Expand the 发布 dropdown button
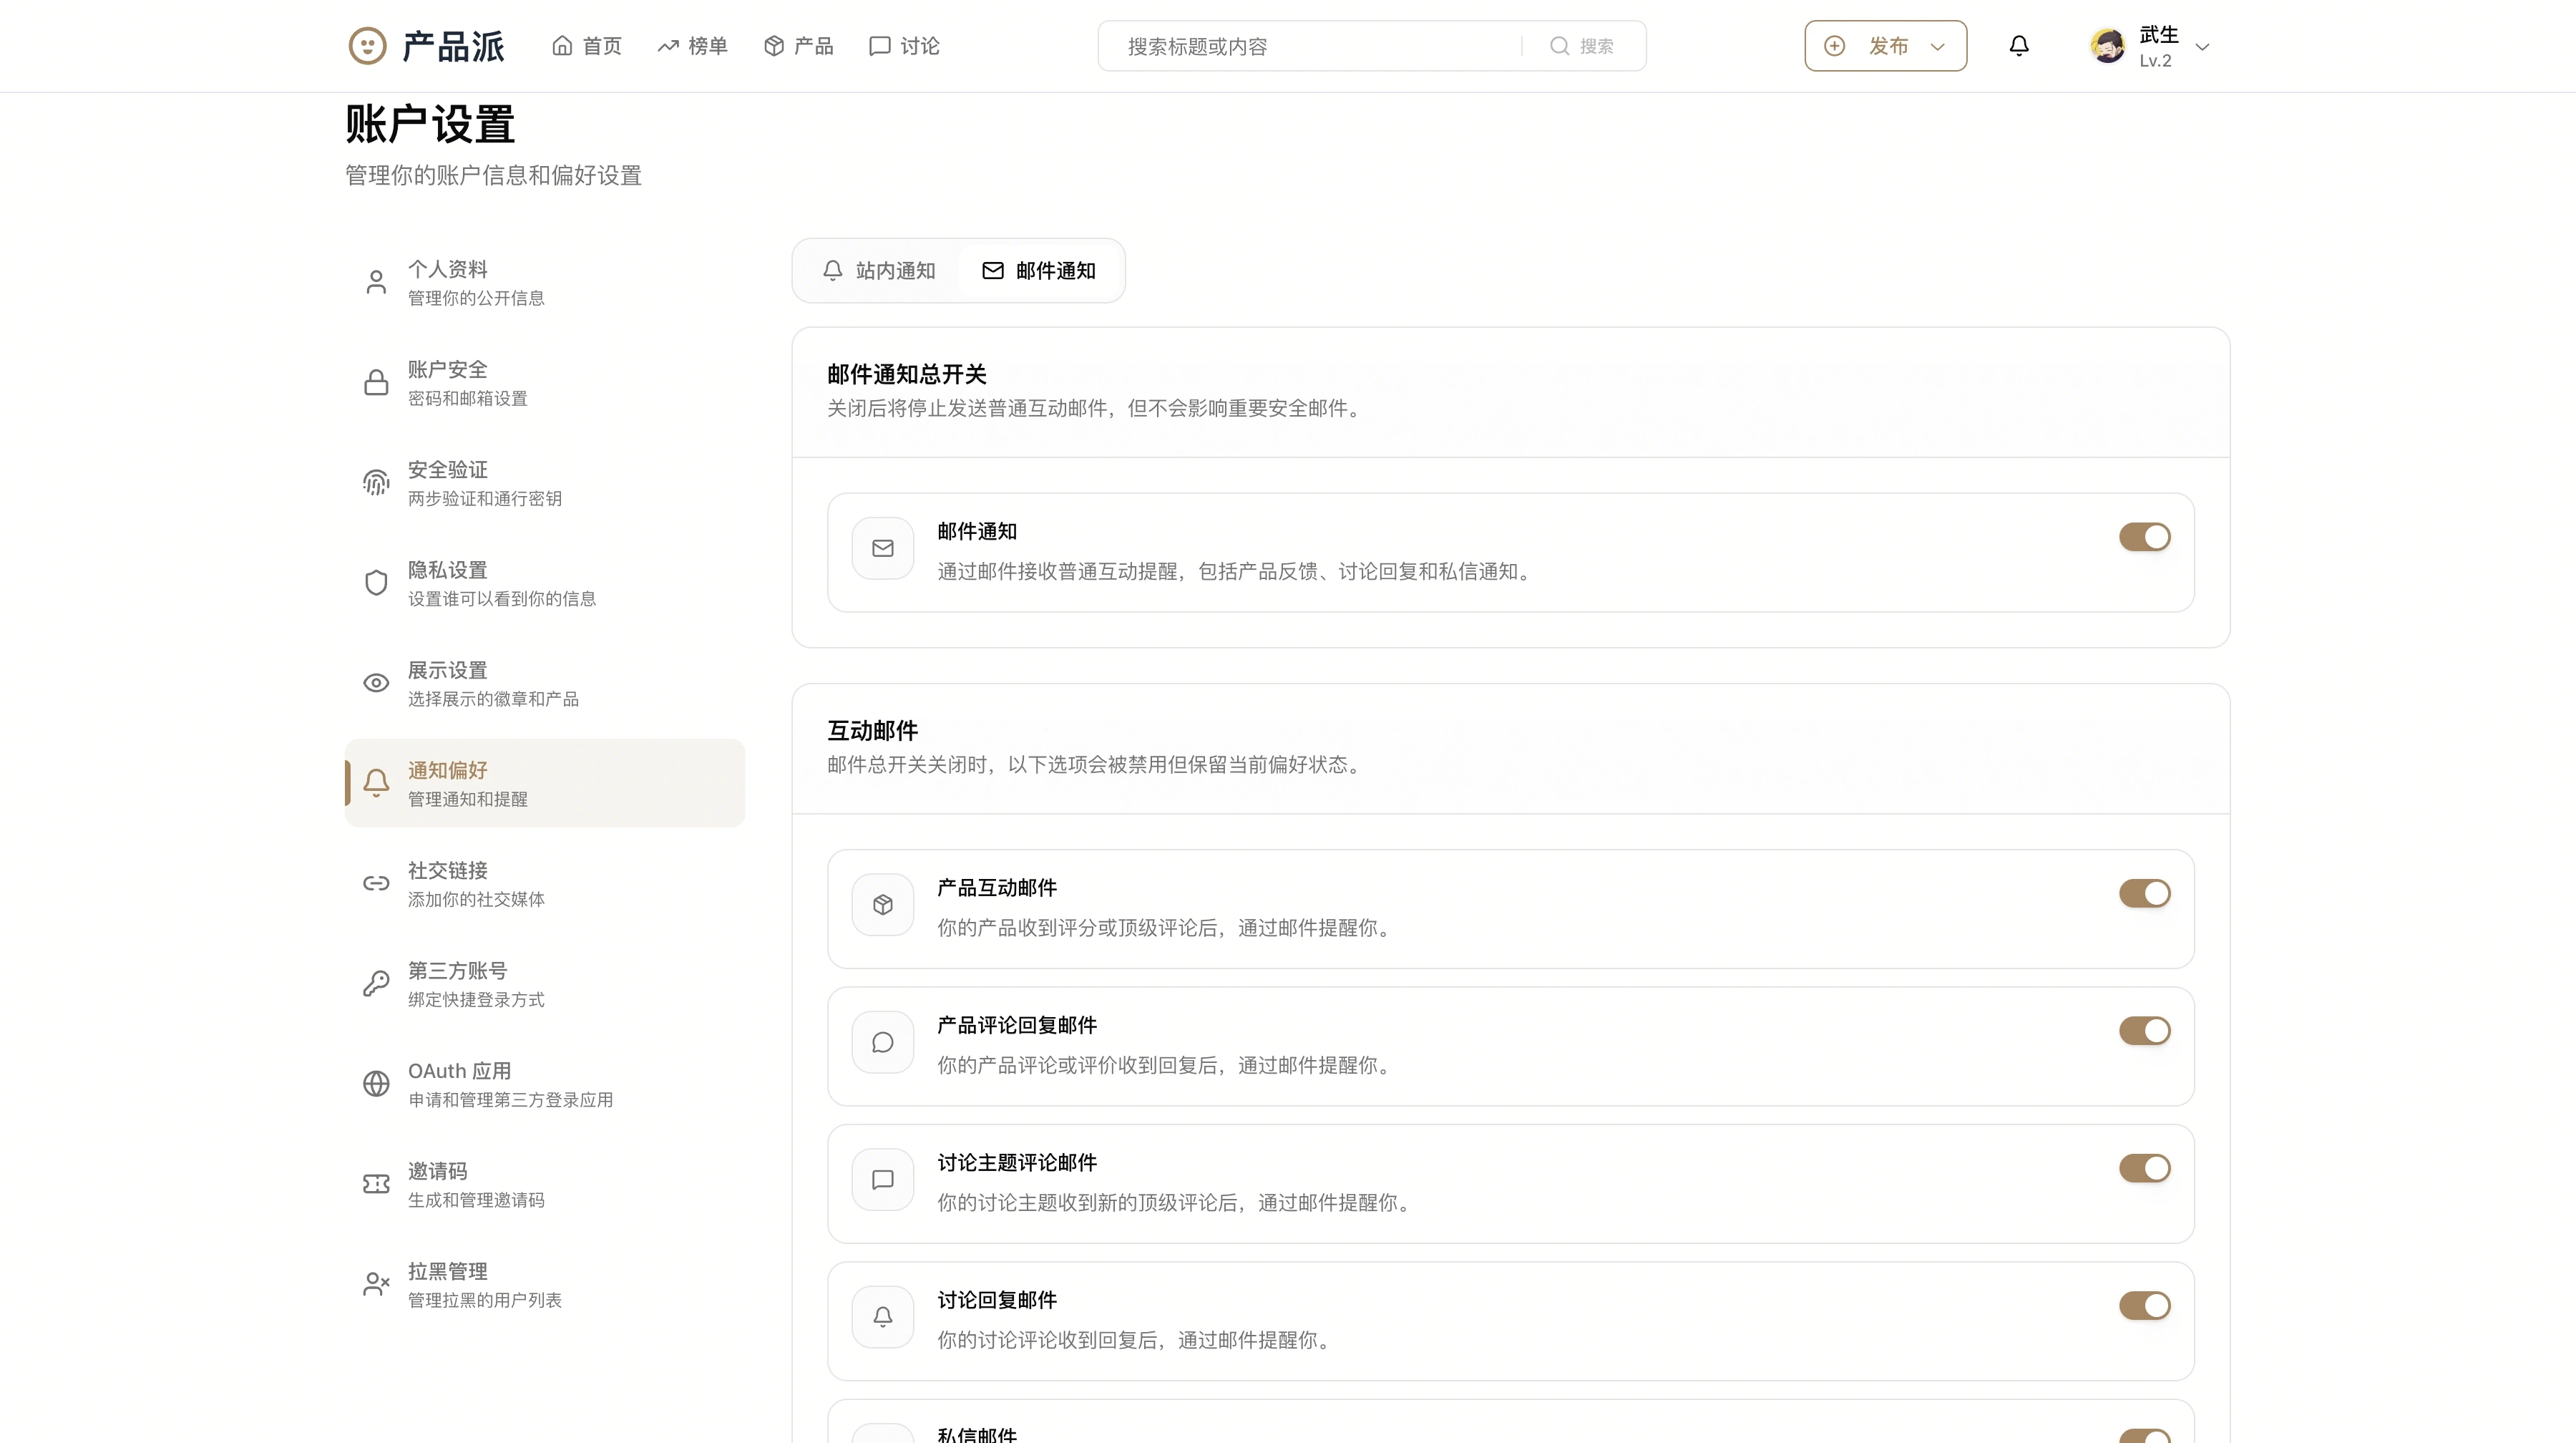2576x1443 pixels. coord(1885,46)
